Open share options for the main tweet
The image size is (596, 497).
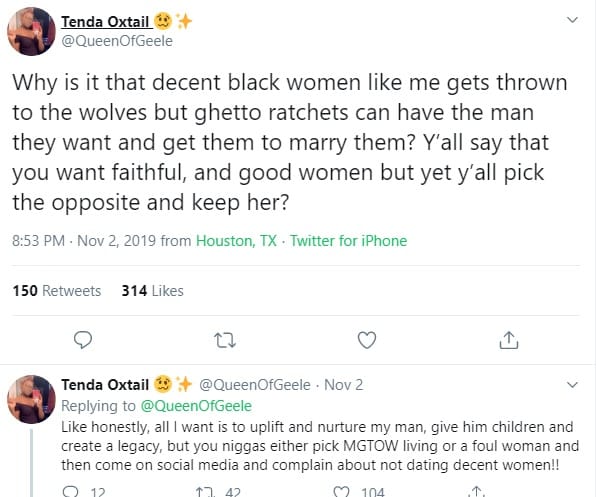[509, 340]
